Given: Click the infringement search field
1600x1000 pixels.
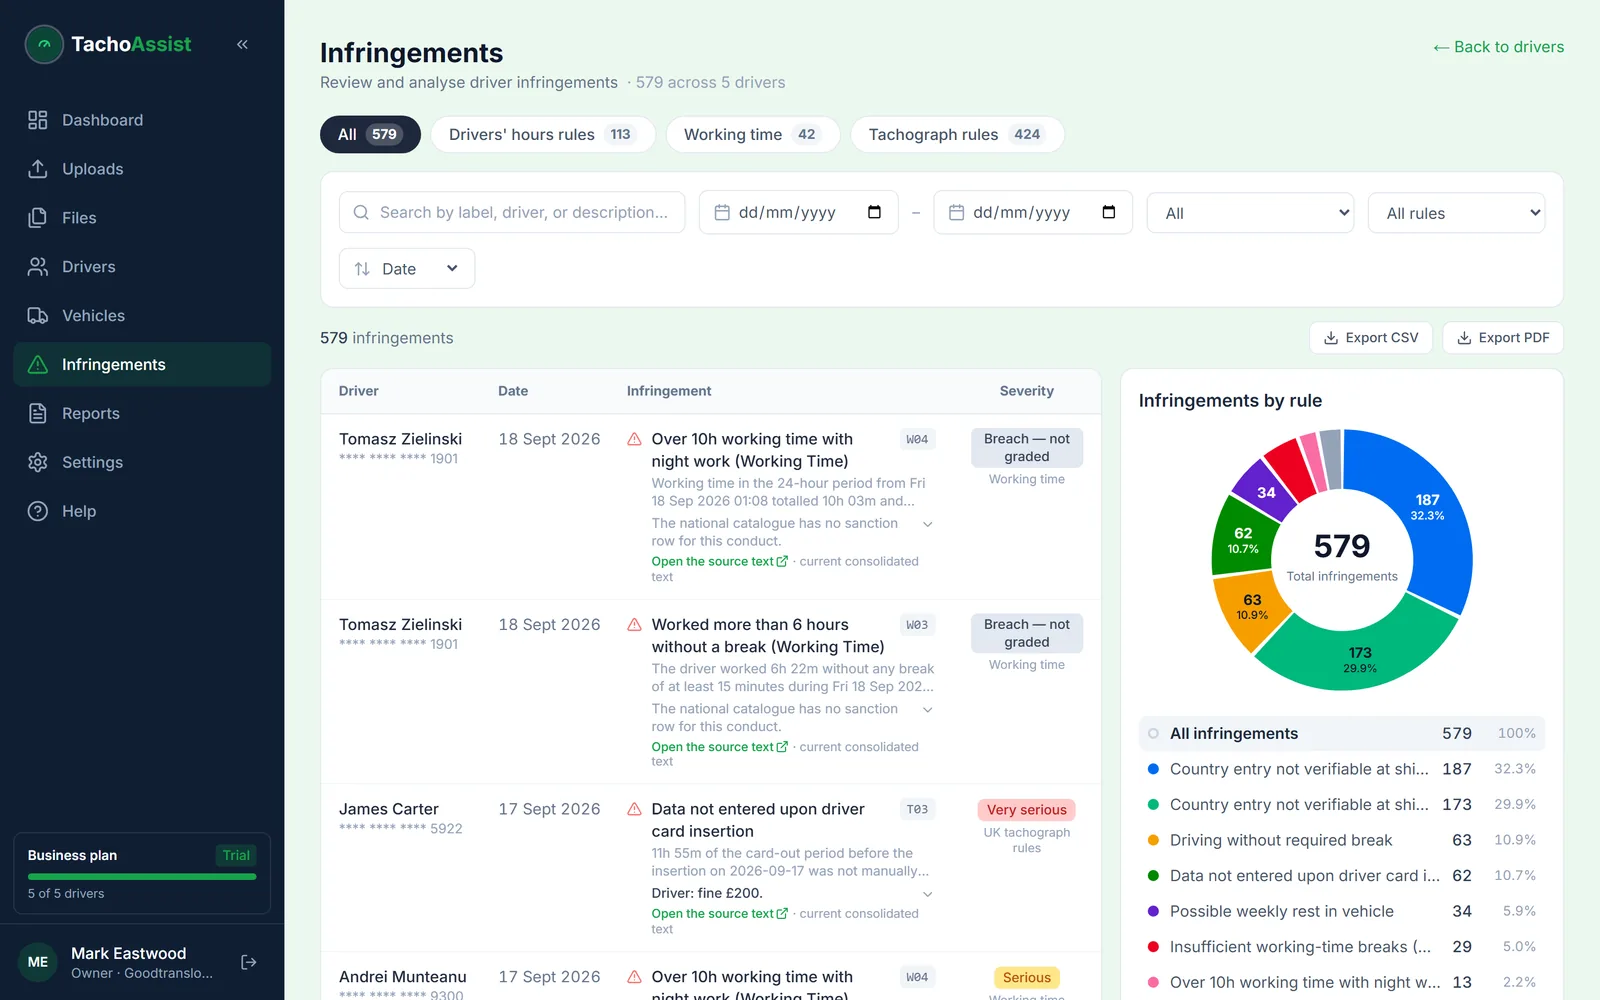Looking at the screenshot, I should pyautogui.click(x=512, y=212).
